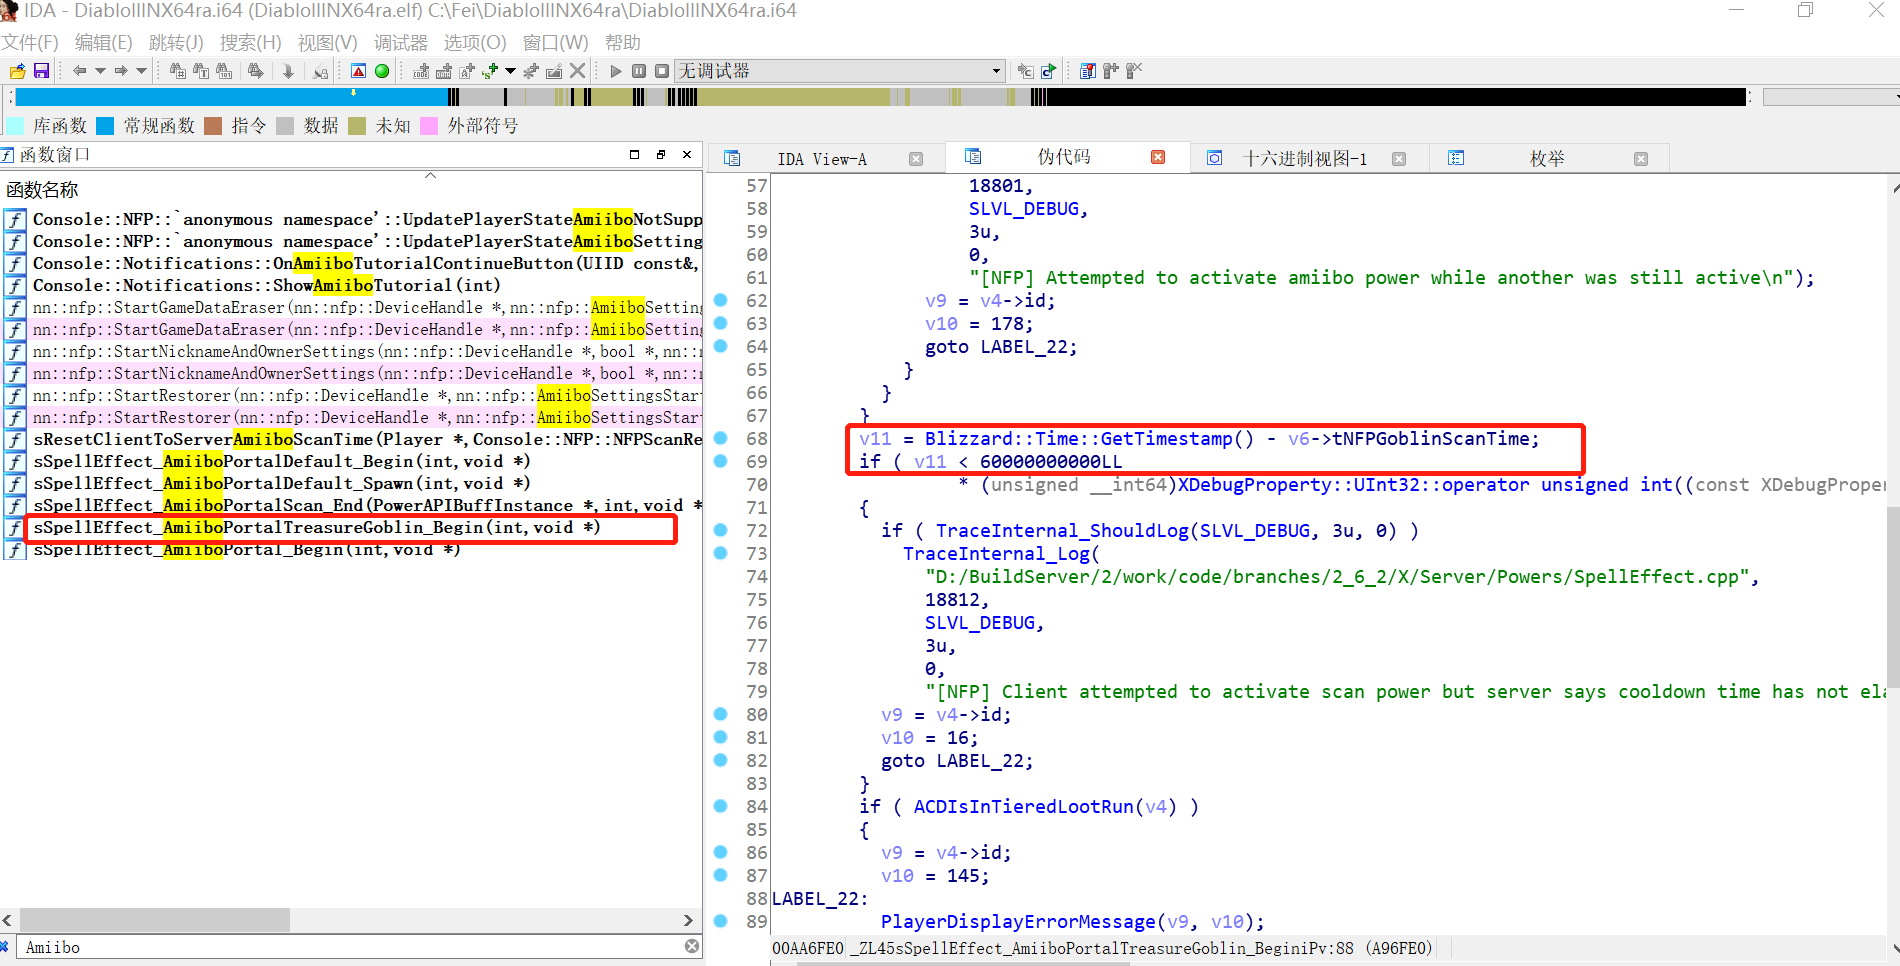The width and height of the screenshot is (1900, 966).
Task: Click the edit pencil toolbar icon
Action: point(554,71)
